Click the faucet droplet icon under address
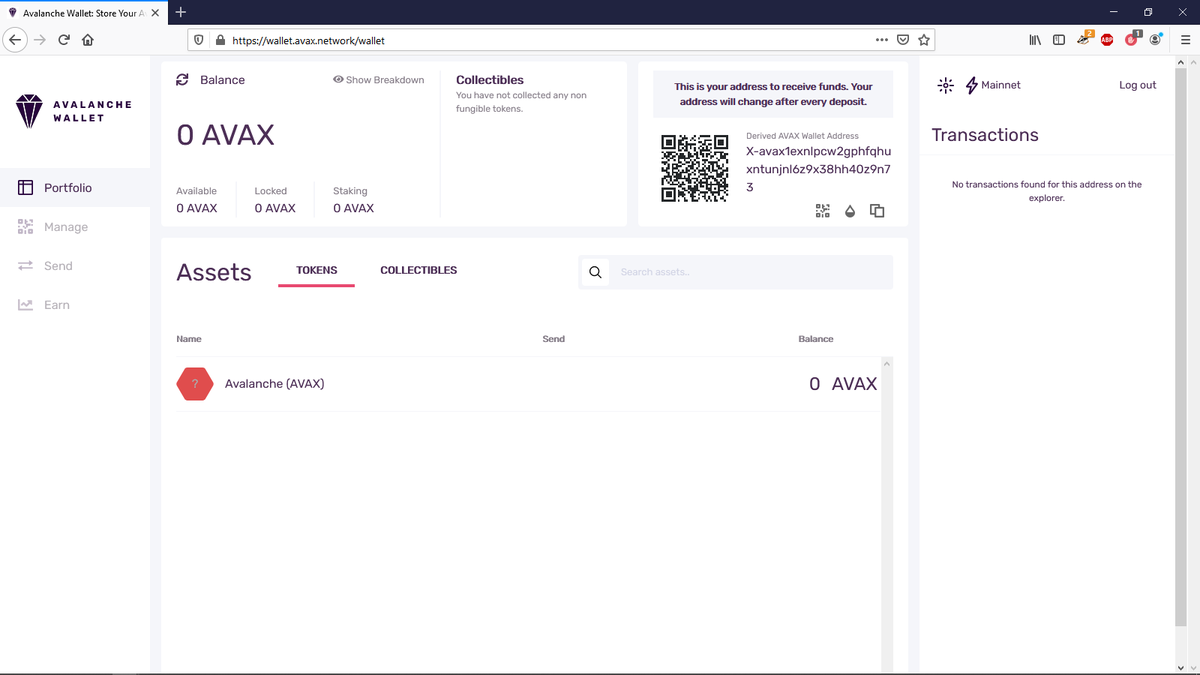 tap(850, 211)
